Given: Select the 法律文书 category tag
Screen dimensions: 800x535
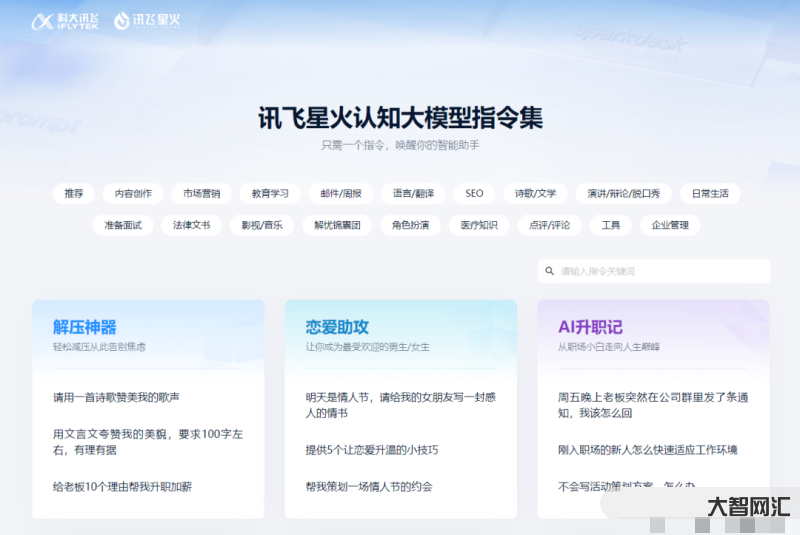Looking at the screenshot, I should click(x=191, y=225).
